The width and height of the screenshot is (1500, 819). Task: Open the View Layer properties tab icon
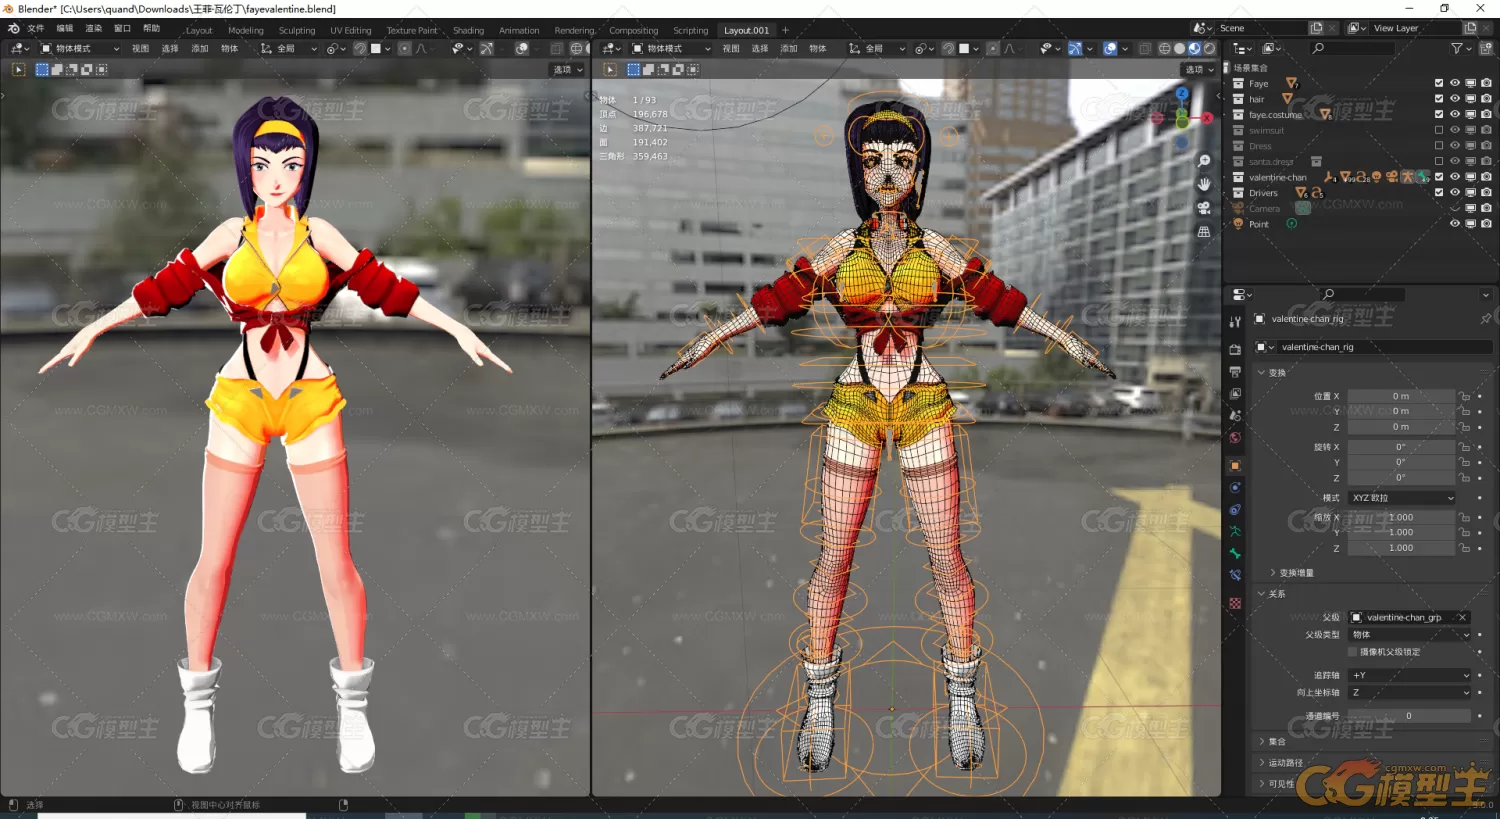[x=1235, y=393]
